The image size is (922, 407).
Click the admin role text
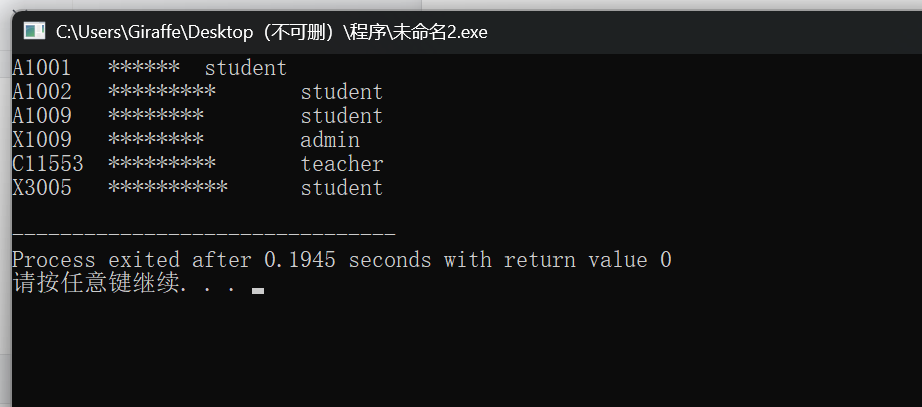(x=330, y=140)
